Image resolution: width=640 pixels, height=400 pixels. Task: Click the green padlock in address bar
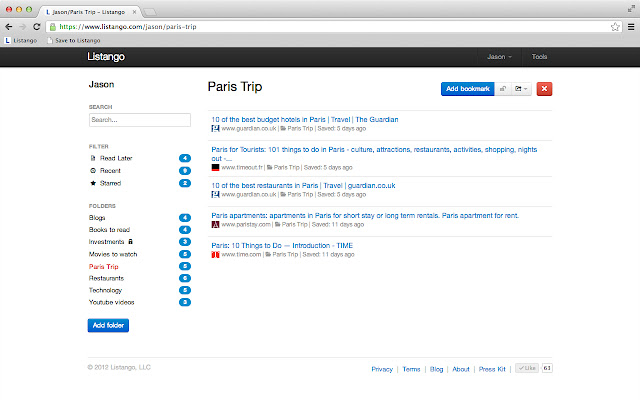tap(53, 27)
